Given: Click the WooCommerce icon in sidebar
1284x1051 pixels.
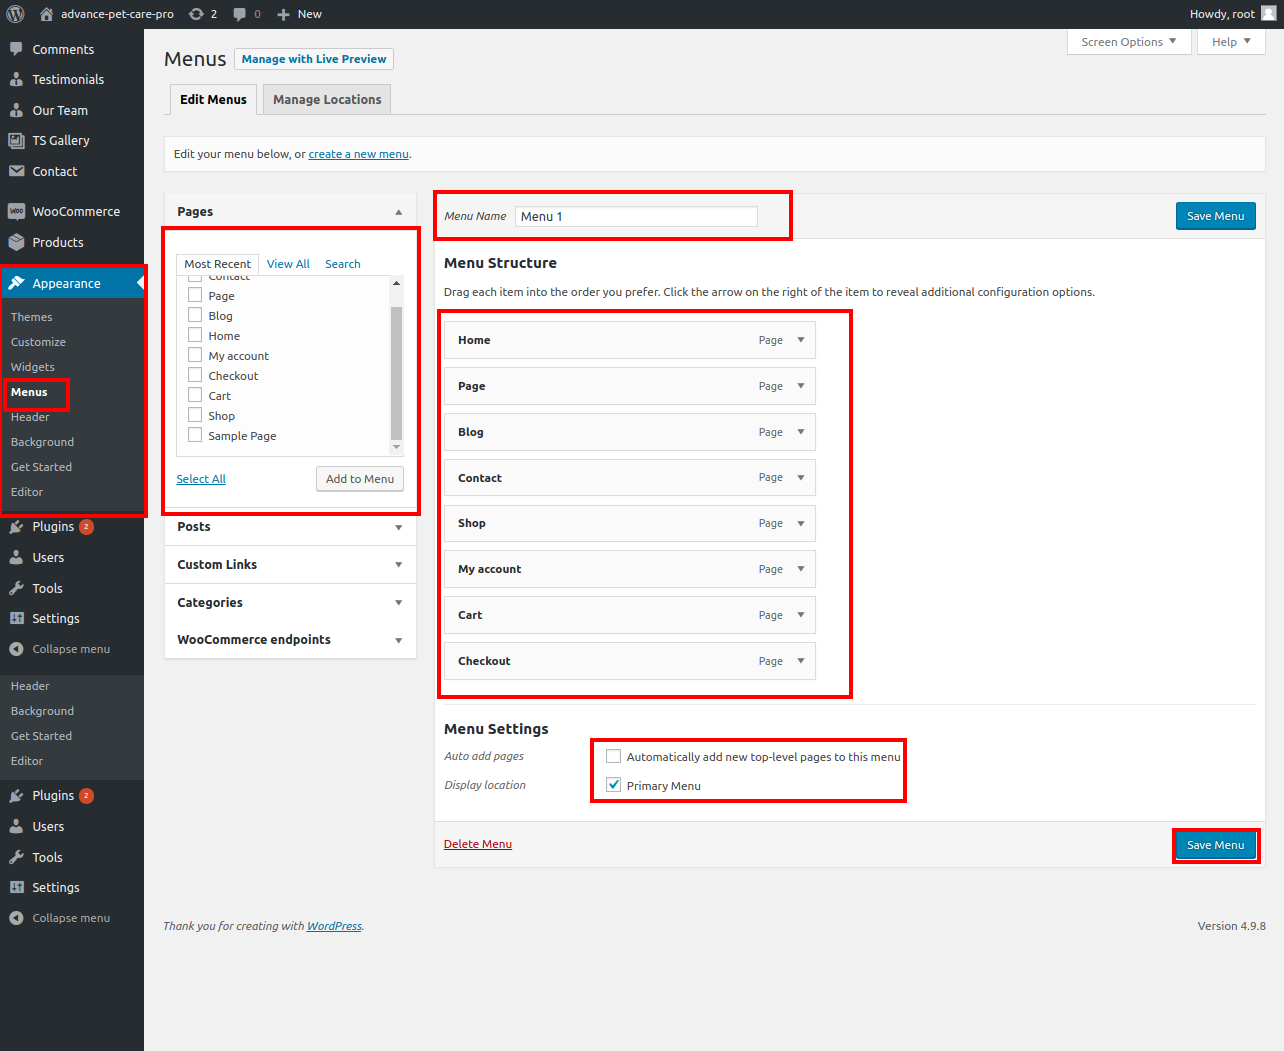Looking at the screenshot, I should pos(16,212).
